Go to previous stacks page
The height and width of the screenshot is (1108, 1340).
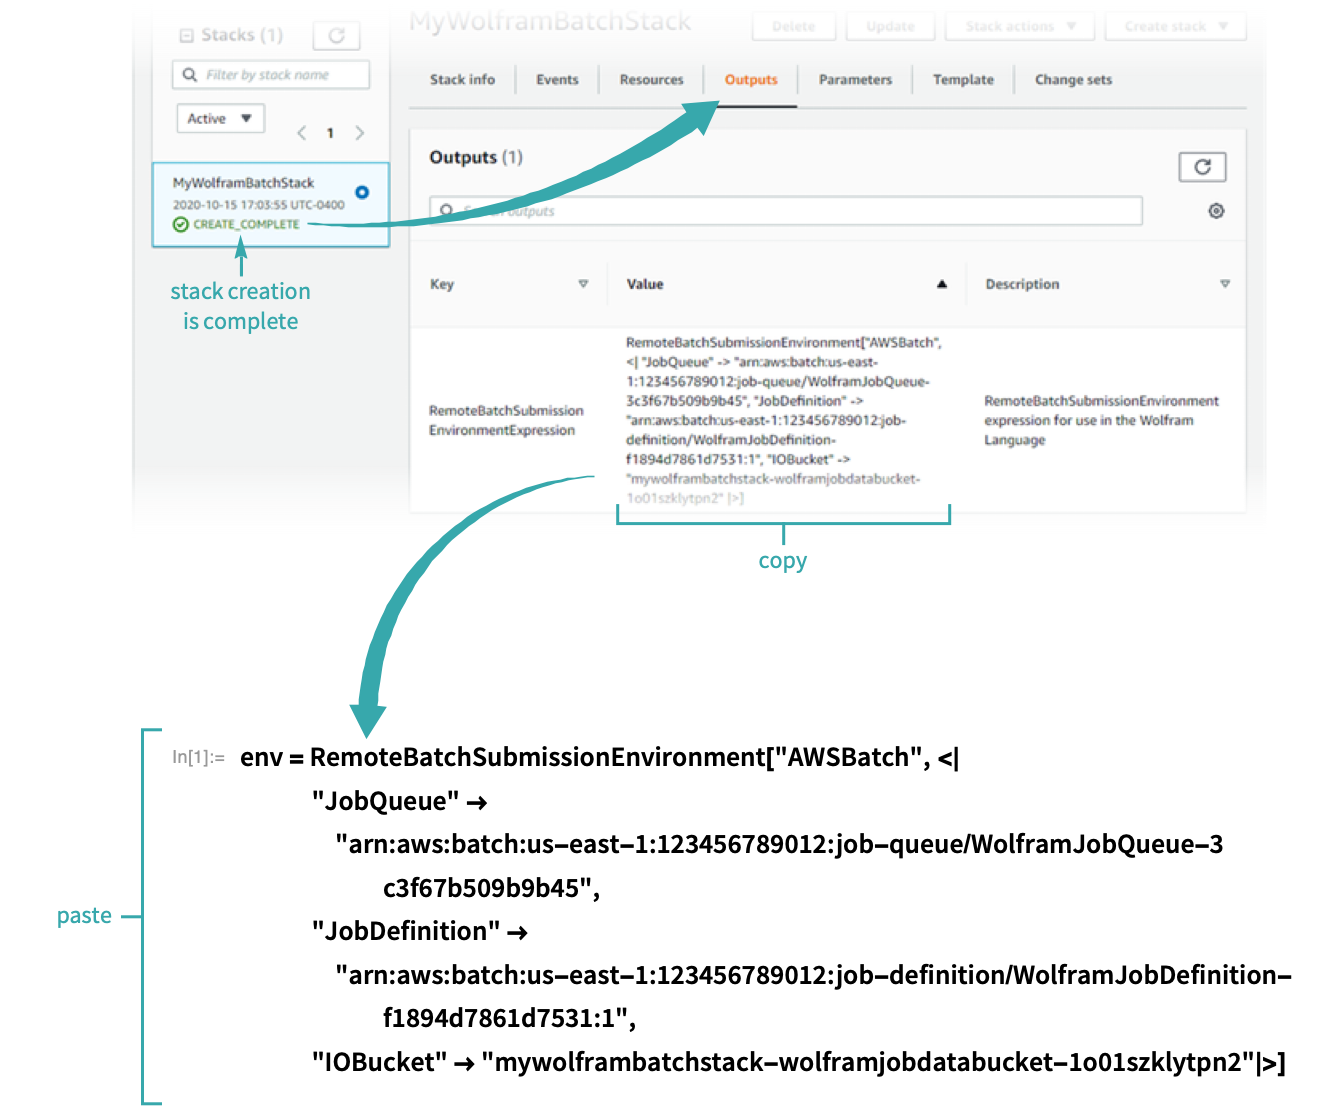click(x=301, y=133)
